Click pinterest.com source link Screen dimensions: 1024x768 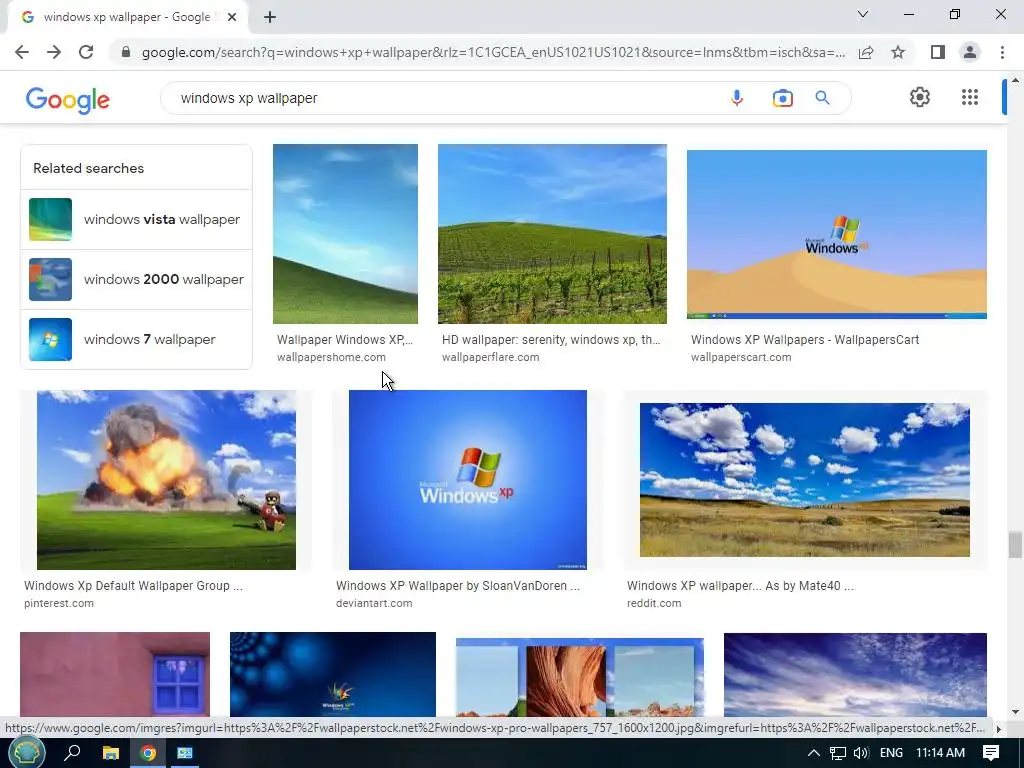click(59, 603)
